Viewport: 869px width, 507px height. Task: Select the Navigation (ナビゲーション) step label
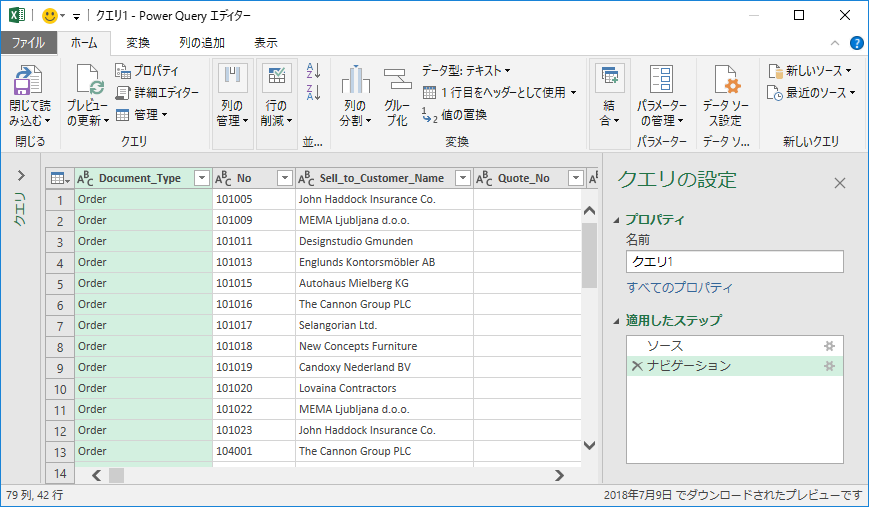689,366
